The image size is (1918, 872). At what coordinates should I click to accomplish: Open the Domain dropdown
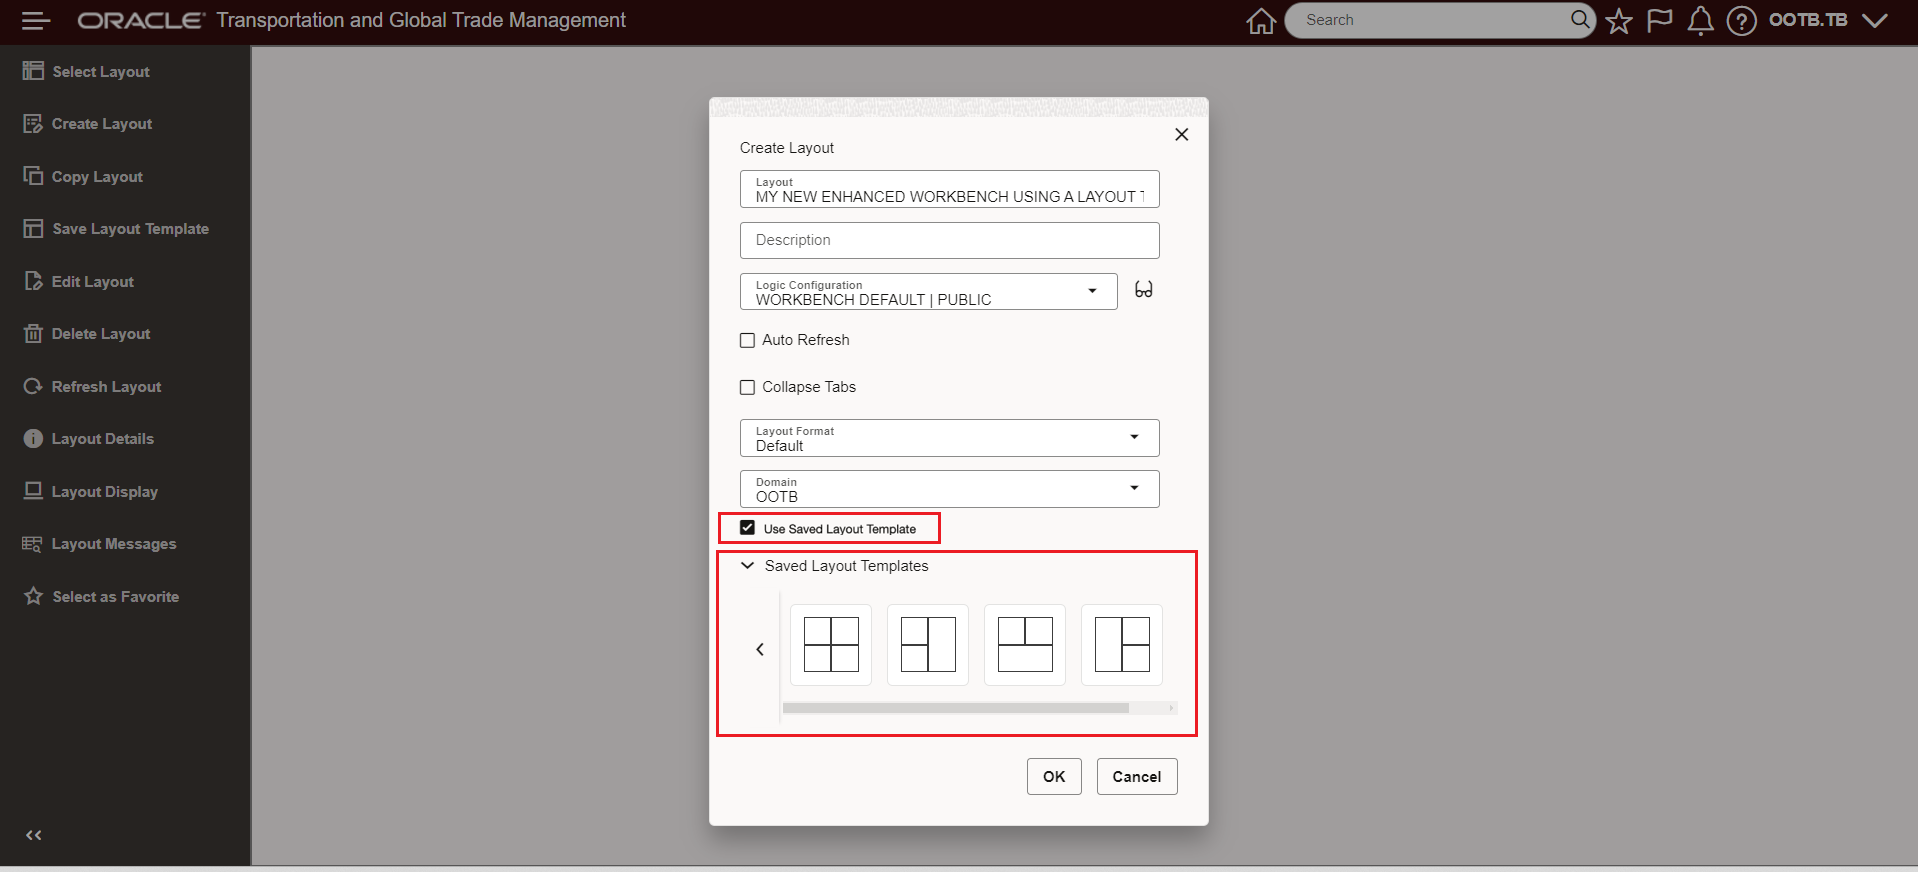click(x=950, y=489)
